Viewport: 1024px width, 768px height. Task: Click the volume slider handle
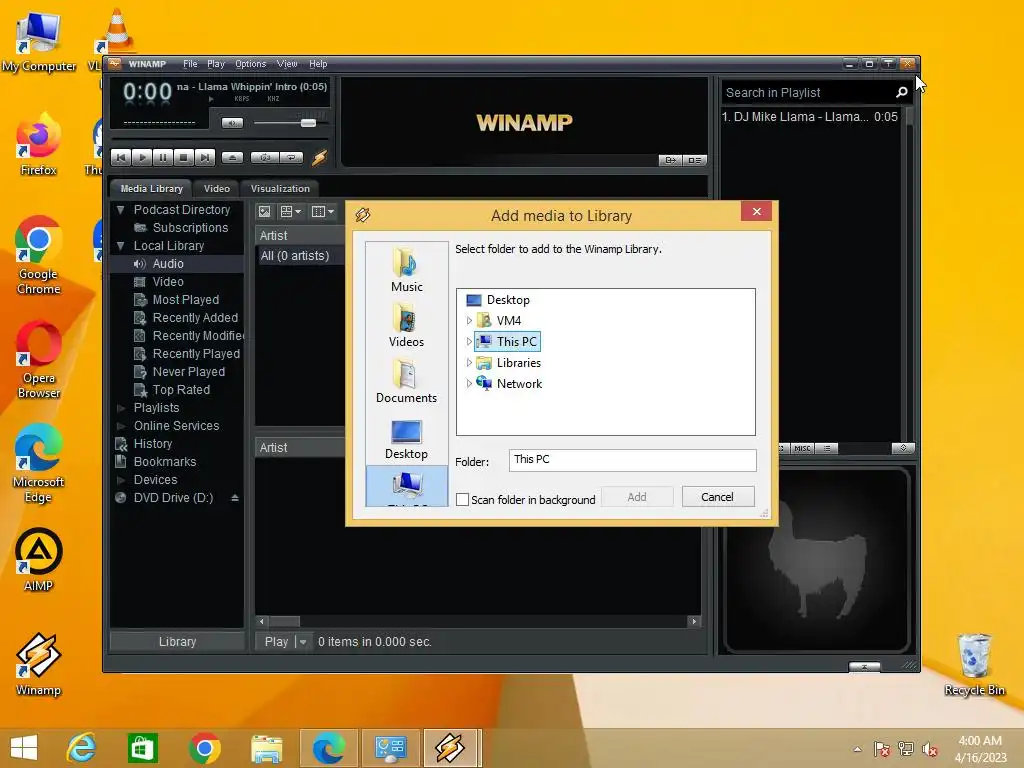pyautogui.click(x=308, y=123)
